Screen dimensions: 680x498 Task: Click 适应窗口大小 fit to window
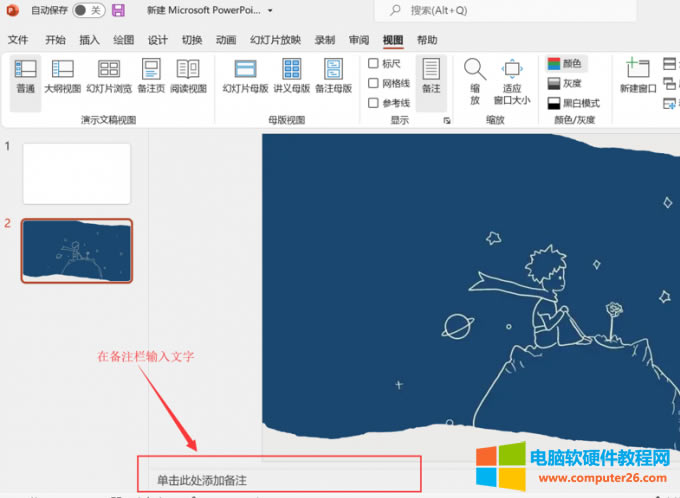click(x=512, y=80)
